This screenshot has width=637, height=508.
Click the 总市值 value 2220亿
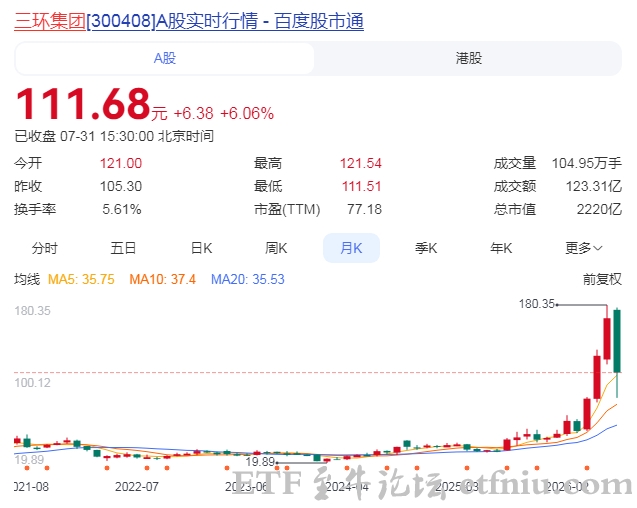tap(599, 209)
